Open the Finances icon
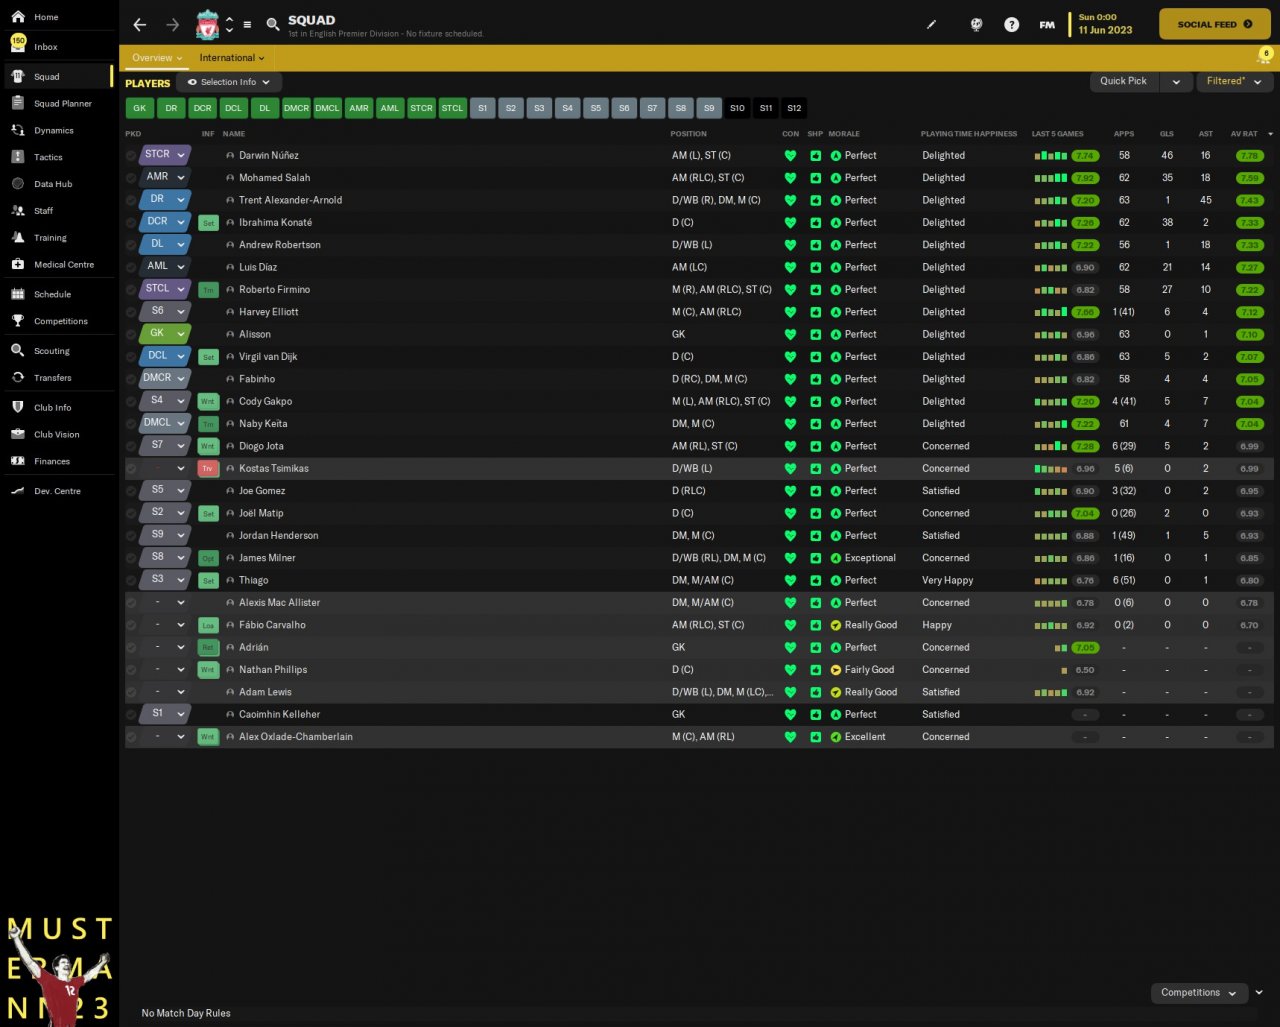Screen dimensions: 1280x1027 point(18,461)
